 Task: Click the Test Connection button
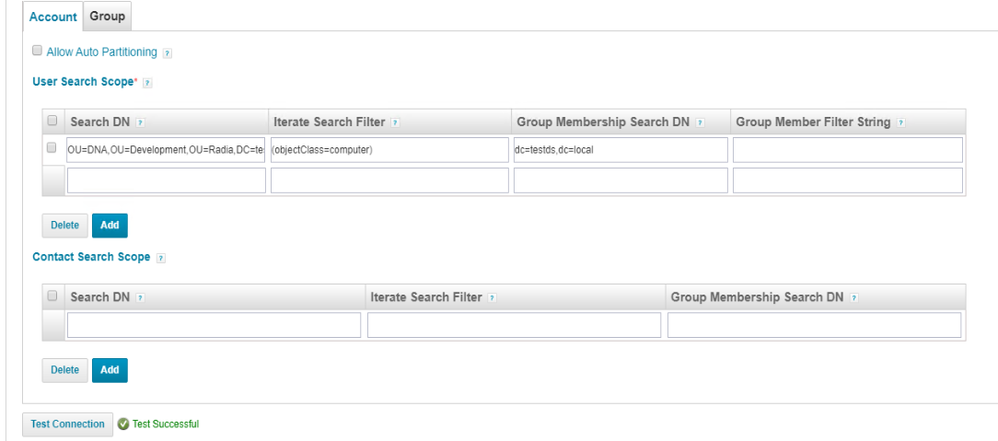click(x=67, y=424)
